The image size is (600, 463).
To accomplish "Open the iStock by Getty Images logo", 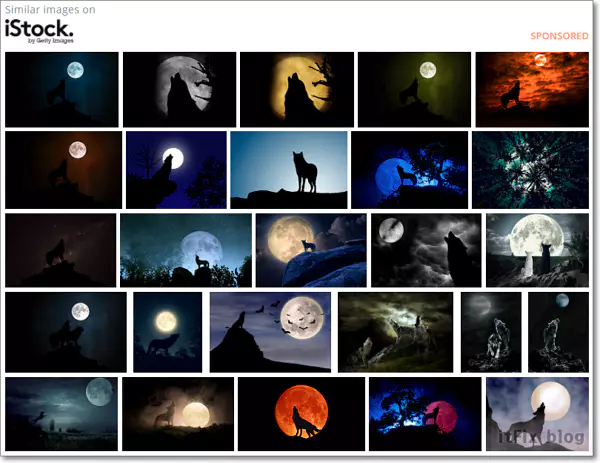I will [x=39, y=32].
